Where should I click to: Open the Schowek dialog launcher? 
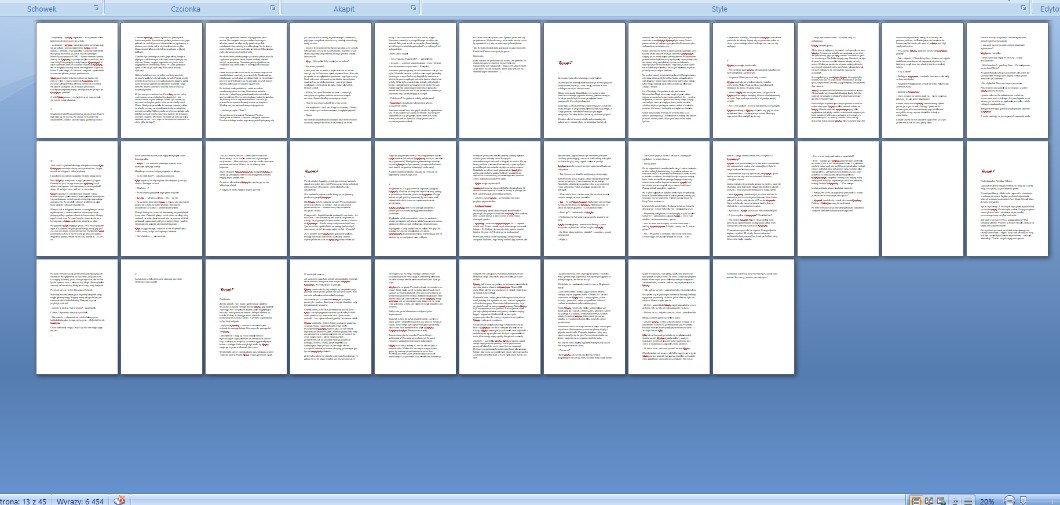tap(96, 7)
